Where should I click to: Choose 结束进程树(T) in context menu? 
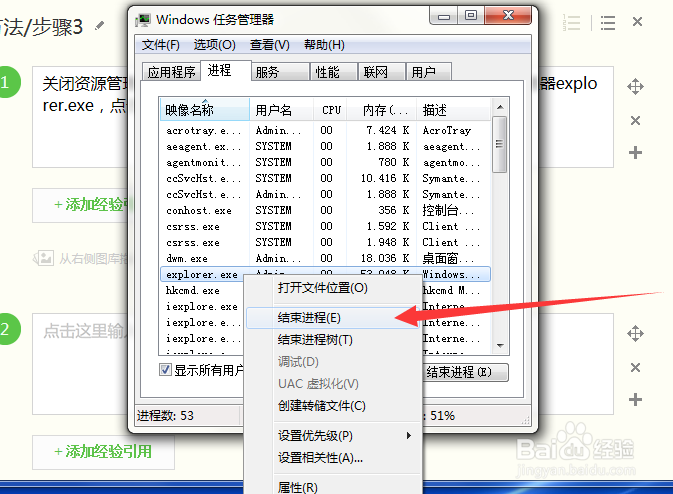333,340
